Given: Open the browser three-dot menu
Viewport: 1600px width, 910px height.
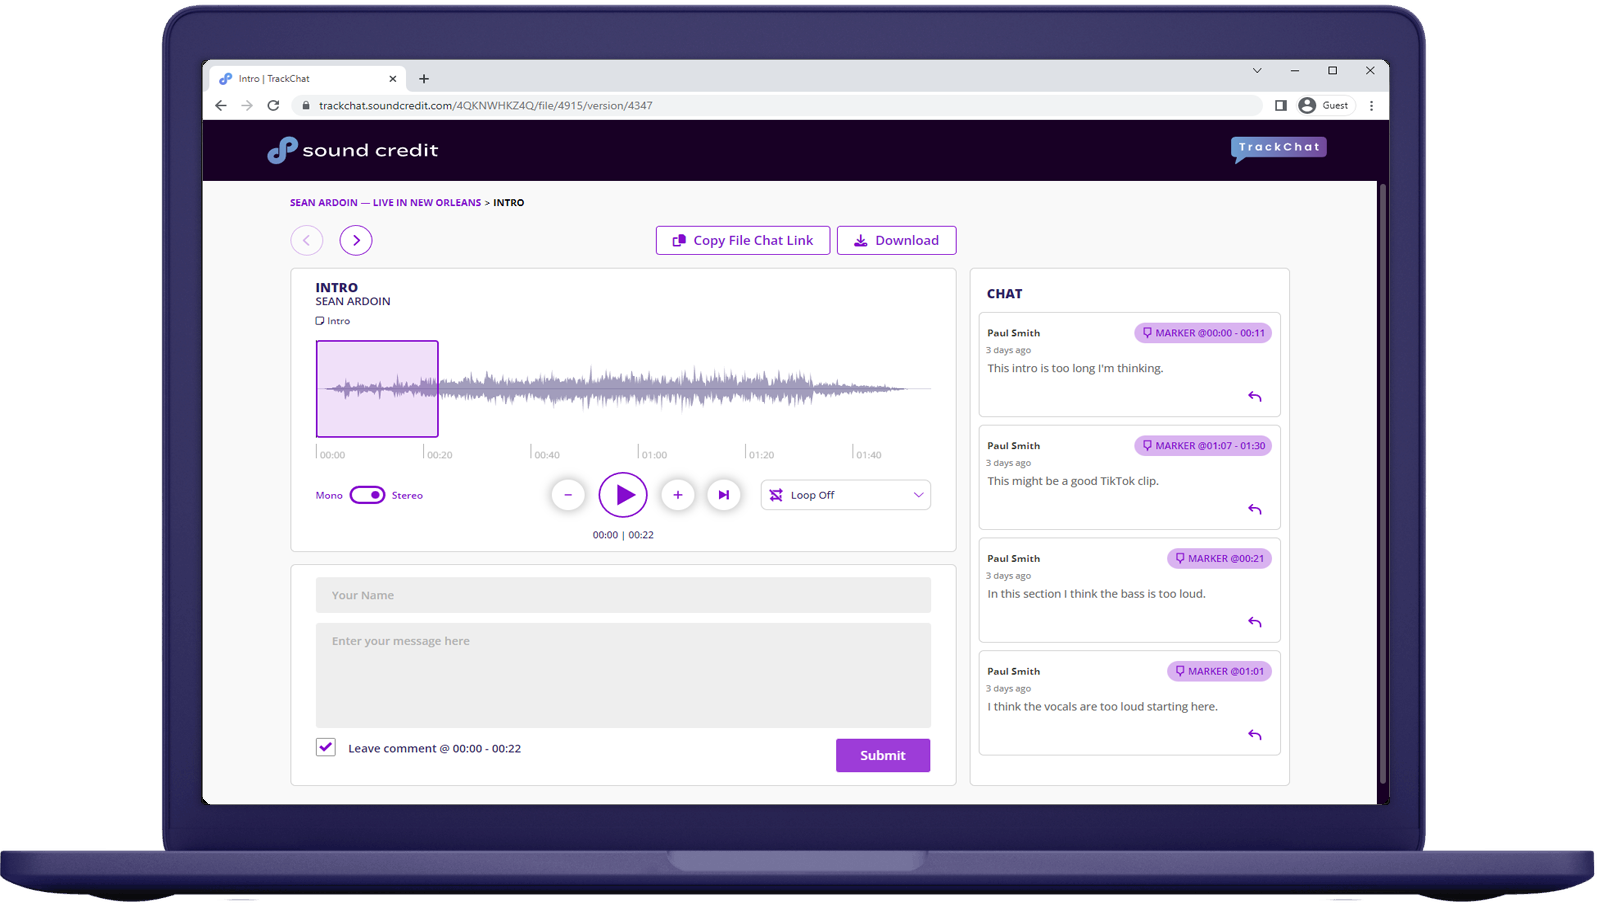Looking at the screenshot, I should pos(1371,105).
